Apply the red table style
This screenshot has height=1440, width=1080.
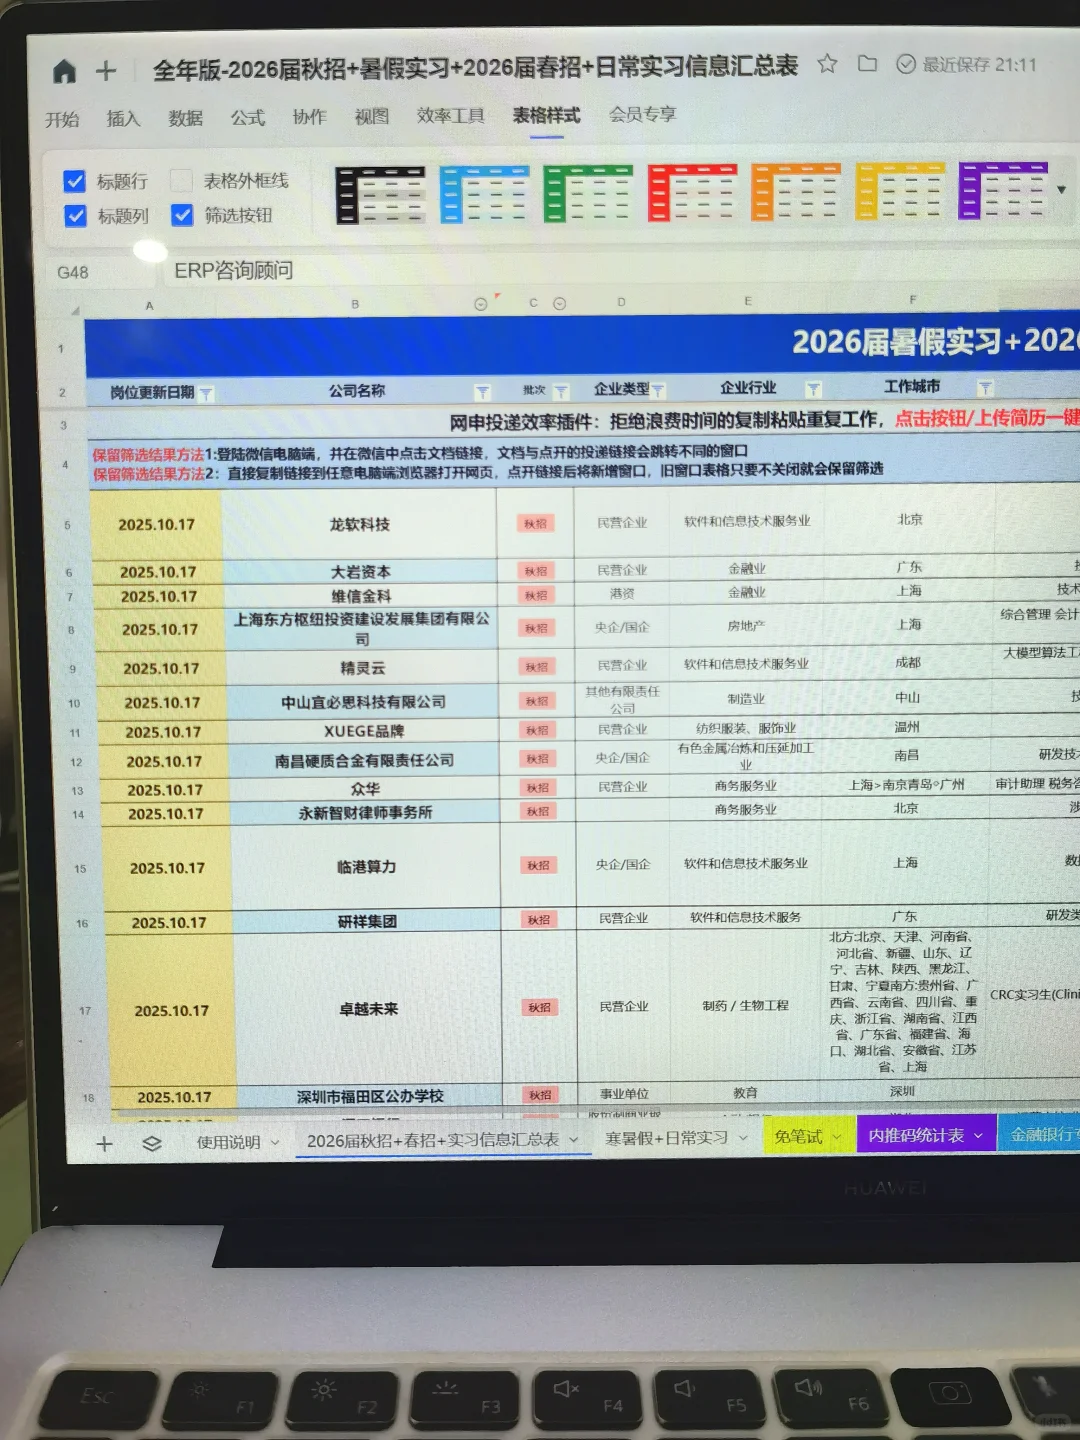pos(692,192)
